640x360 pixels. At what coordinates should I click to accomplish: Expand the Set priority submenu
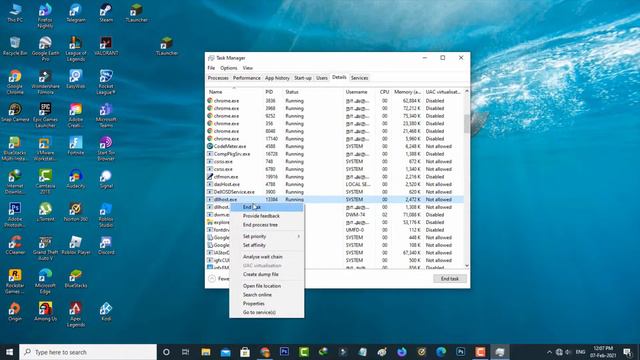267,236
